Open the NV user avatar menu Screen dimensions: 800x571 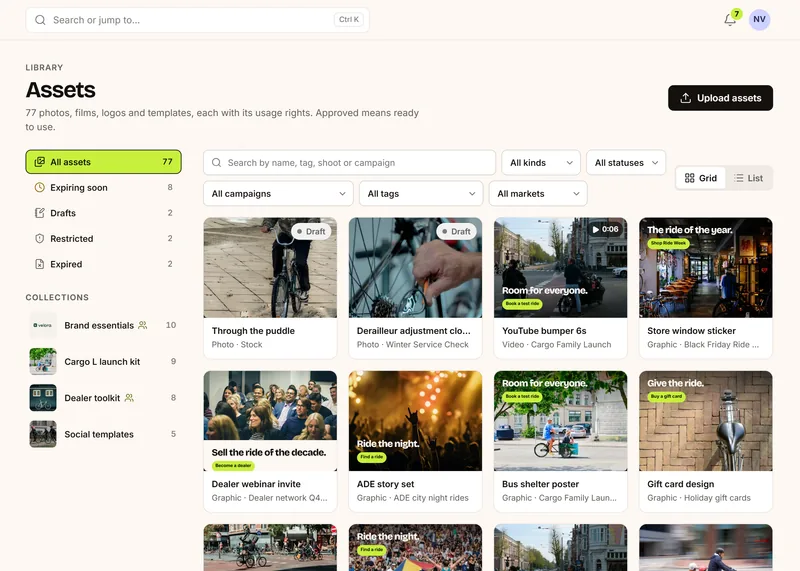click(x=759, y=19)
